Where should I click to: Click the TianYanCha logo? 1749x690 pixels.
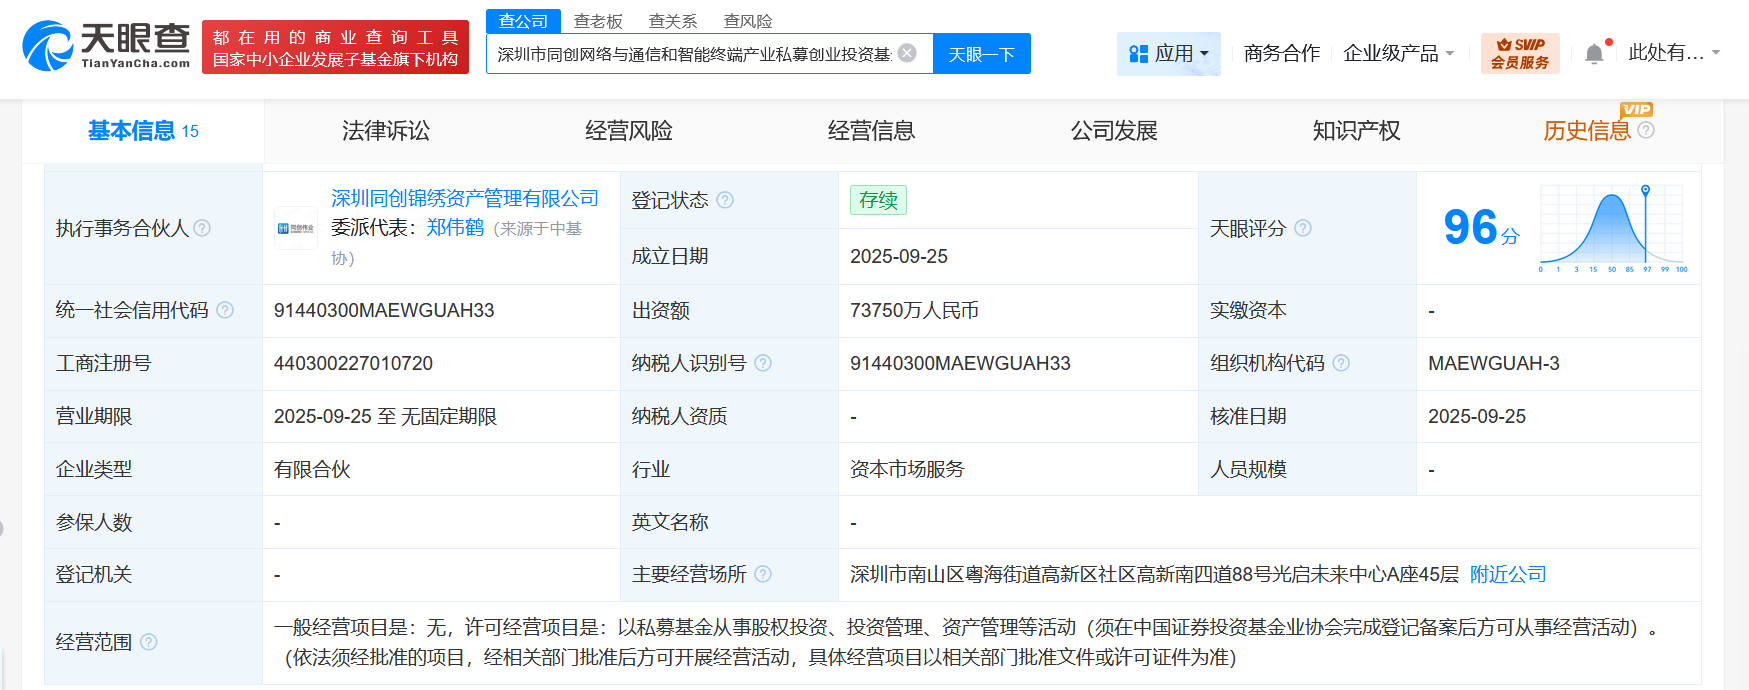click(x=106, y=46)
